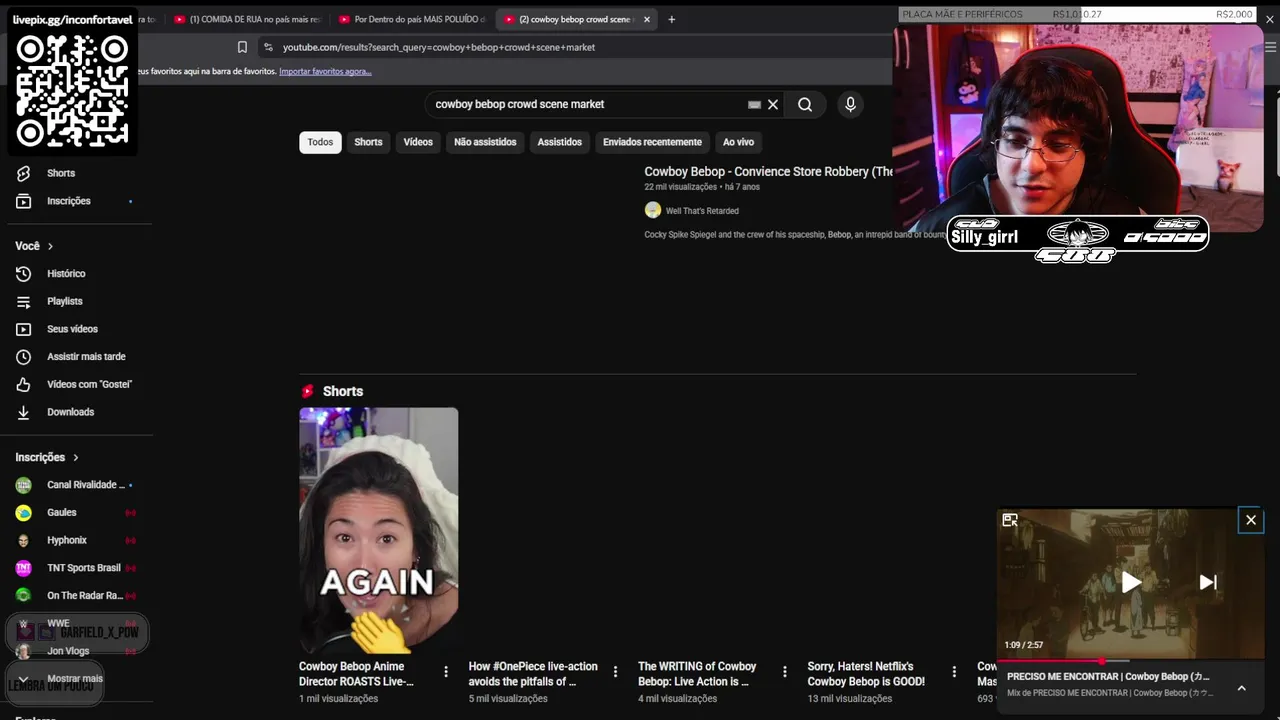The width and height of the screenshot is (1280, 720).
Task: Open Assistir mais tarde list
Action: (86, 356)
